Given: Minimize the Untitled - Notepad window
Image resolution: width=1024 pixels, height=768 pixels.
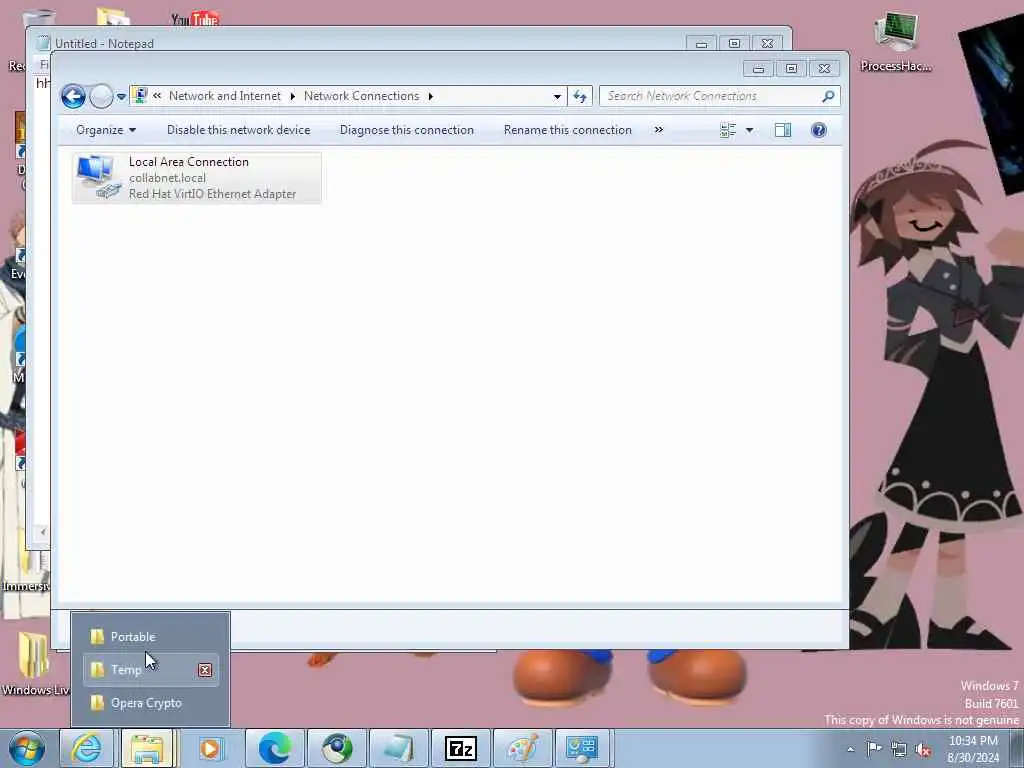Looking at the screenshot, I should click(701, 44).
